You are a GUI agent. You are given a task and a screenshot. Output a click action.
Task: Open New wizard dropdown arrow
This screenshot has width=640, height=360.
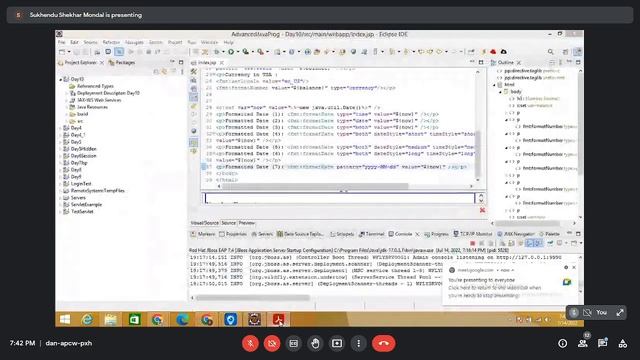[69, 52]
